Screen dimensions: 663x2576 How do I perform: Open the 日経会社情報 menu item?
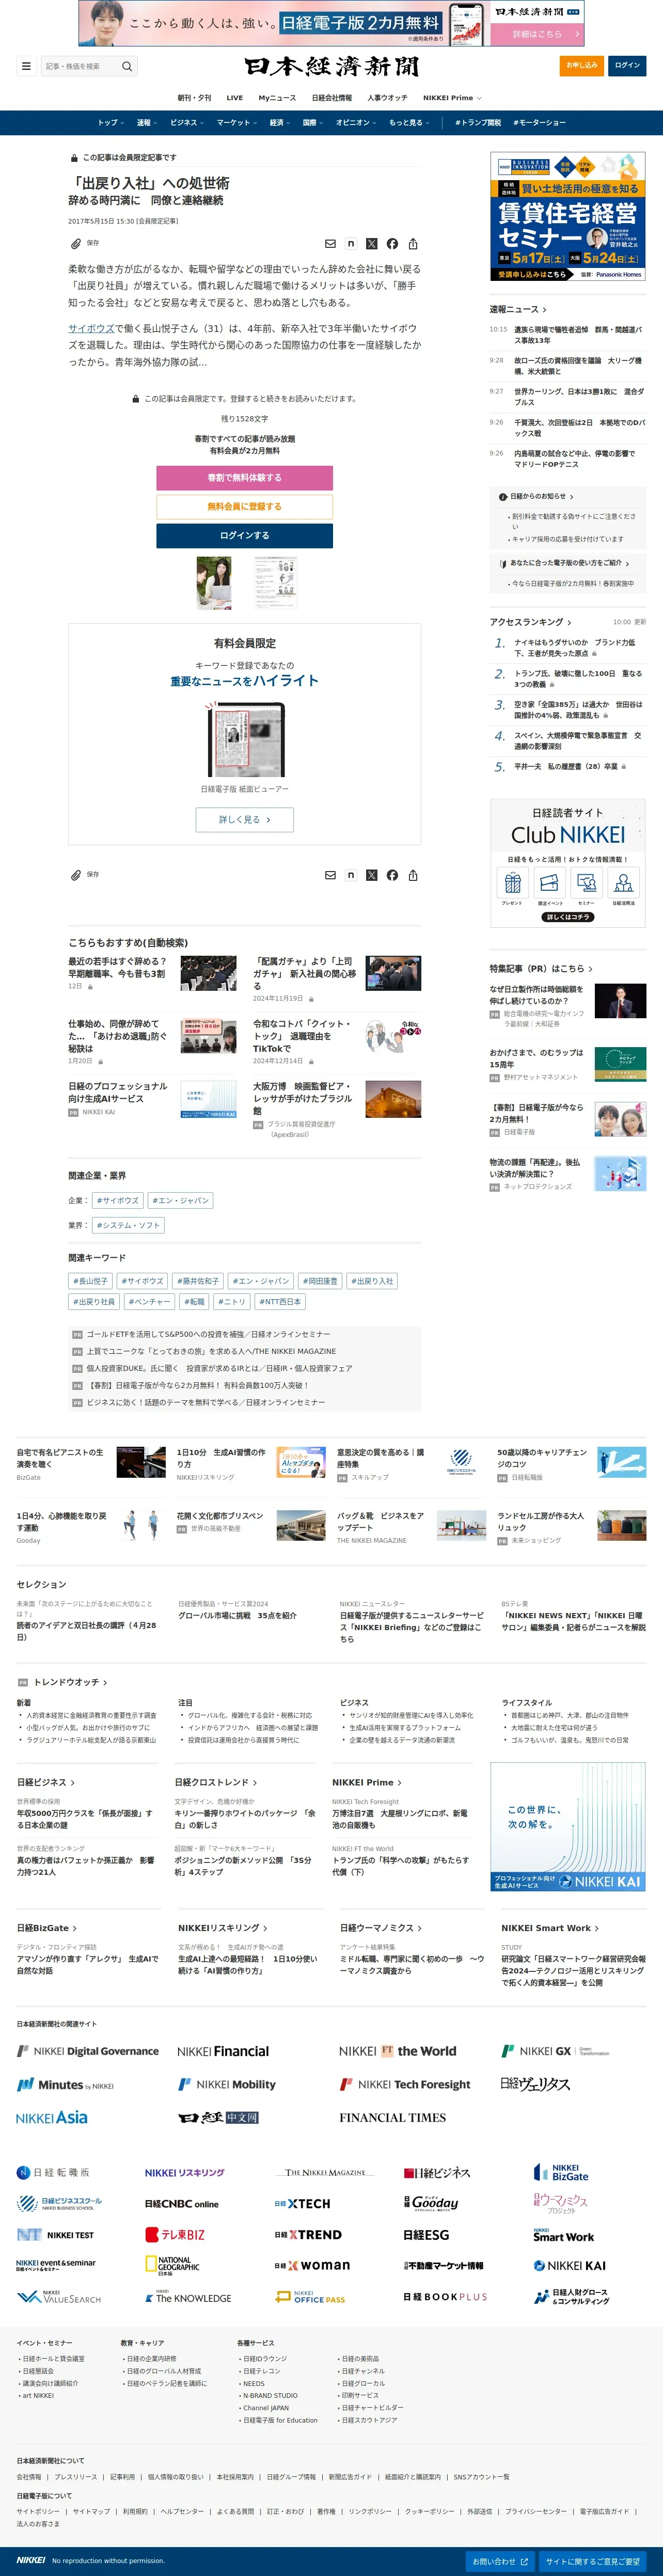pyautogui.click(x=332, y=98)
